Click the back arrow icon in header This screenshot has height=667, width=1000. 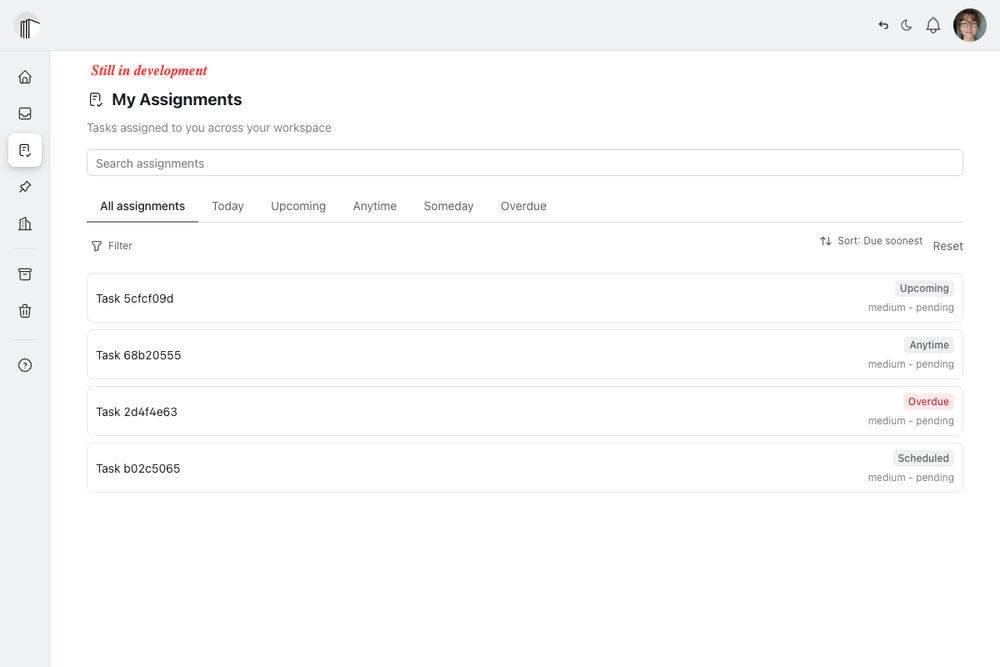pyautogui.click(x=883, y=25)
